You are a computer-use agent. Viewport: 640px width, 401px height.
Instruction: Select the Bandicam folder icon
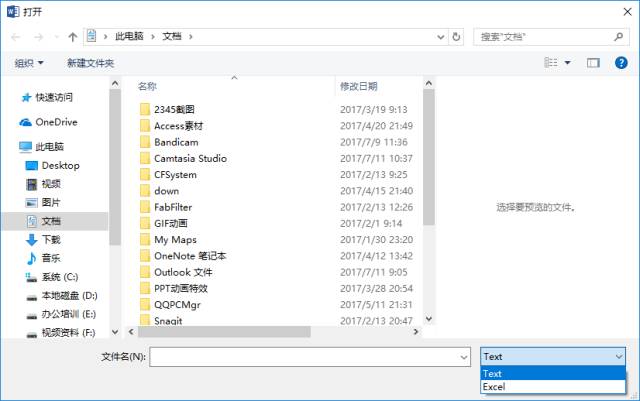pyautogui.click(x=145, y=142)
